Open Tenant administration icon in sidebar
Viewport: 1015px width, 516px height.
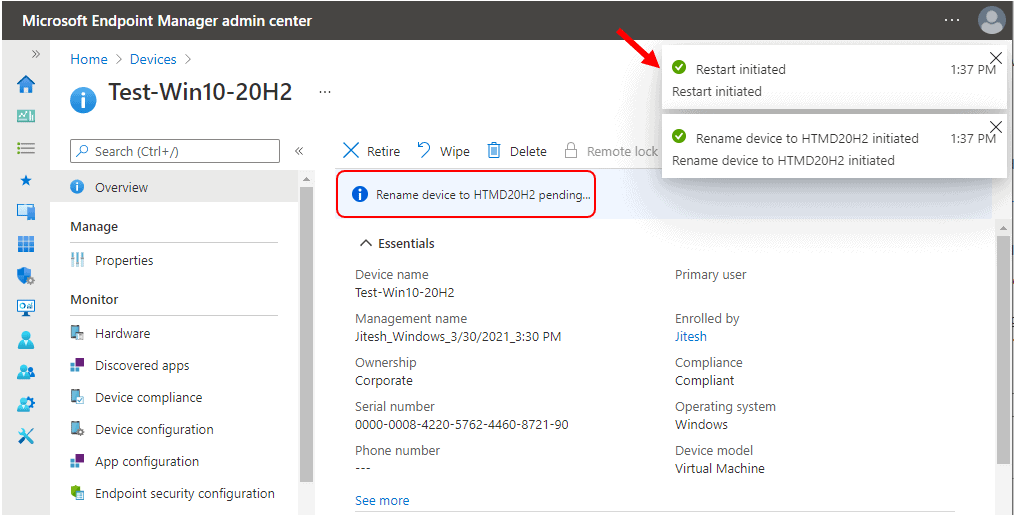26,404
